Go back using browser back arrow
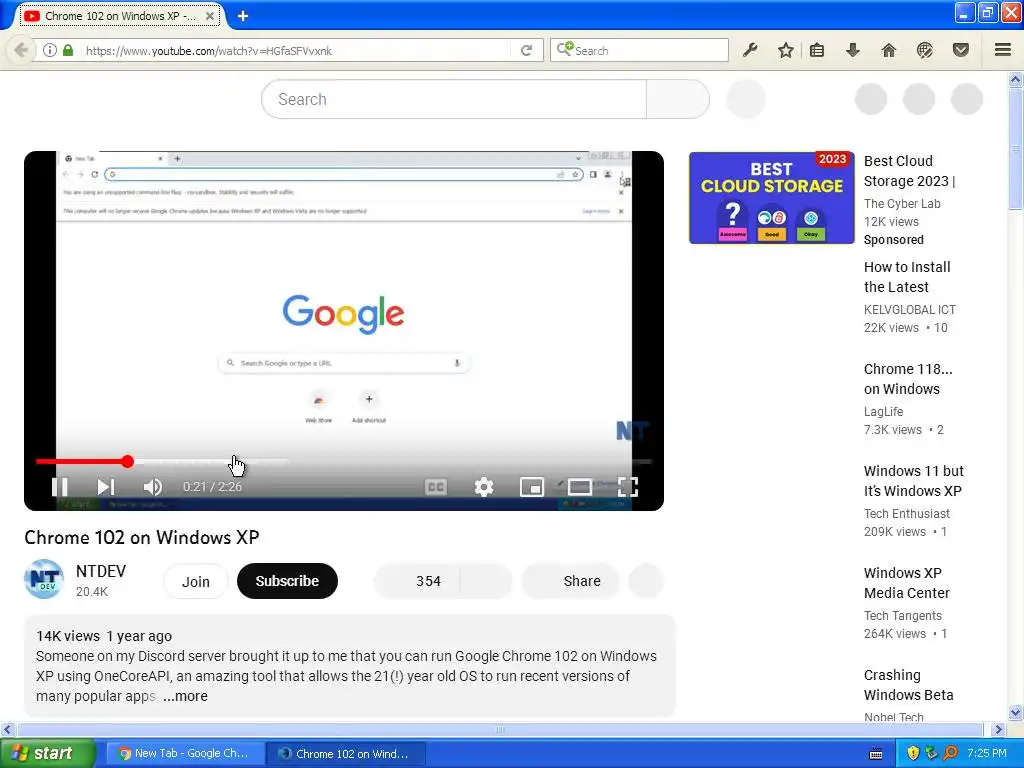This screenshot has width=1024, height=768. coord(21,50)
